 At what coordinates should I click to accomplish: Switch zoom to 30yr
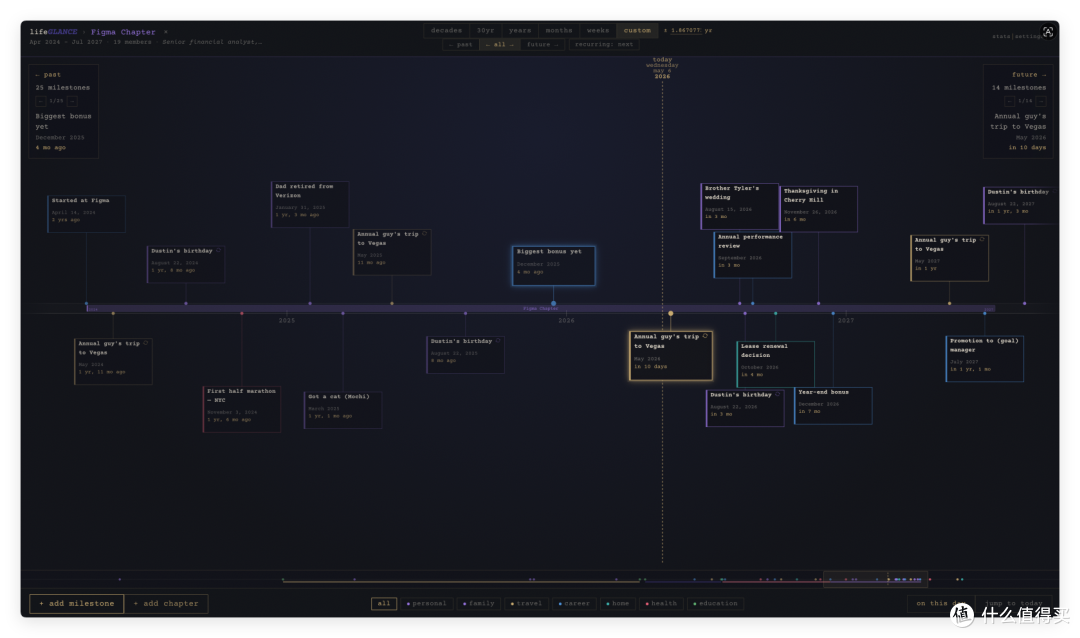[486, 30]
